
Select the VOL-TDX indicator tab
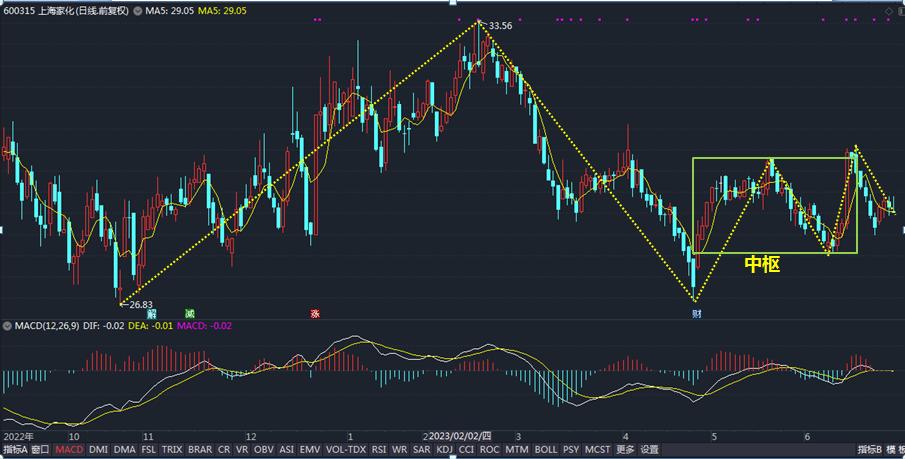pyautogui.click(x=346, y=449)
